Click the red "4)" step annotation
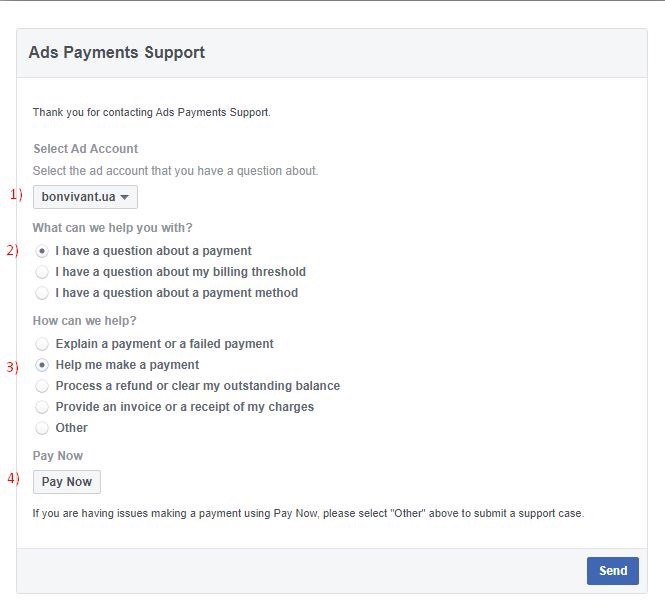 click(14, 478)
